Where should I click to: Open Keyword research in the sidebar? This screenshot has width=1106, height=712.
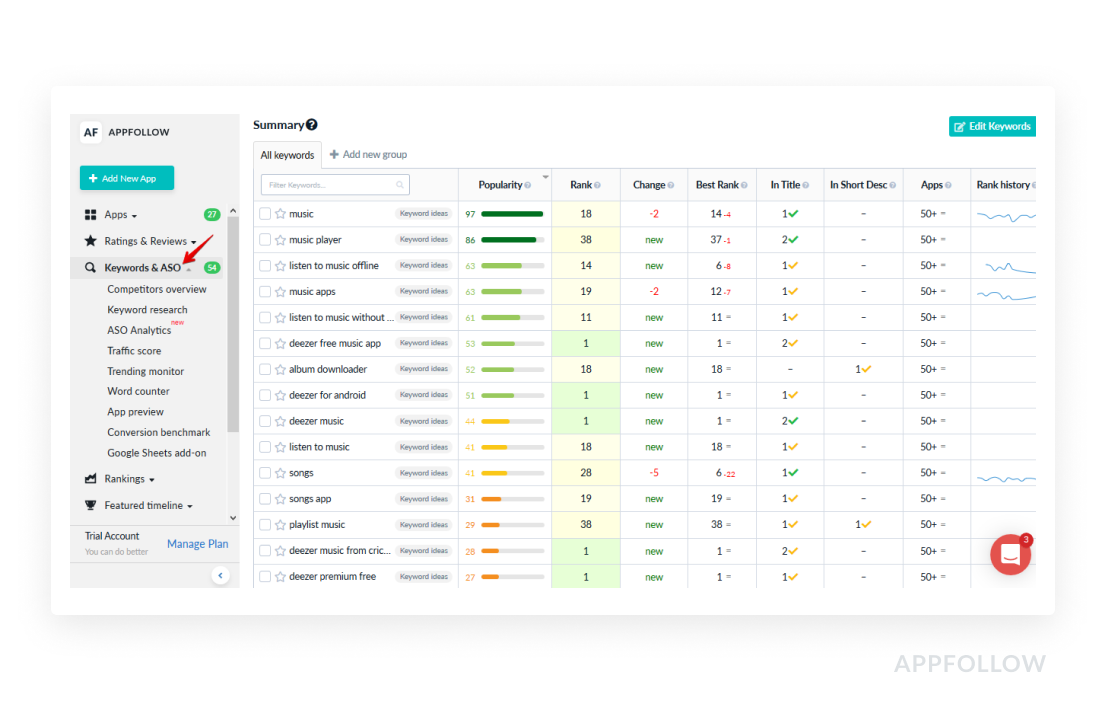pos(147,310)
